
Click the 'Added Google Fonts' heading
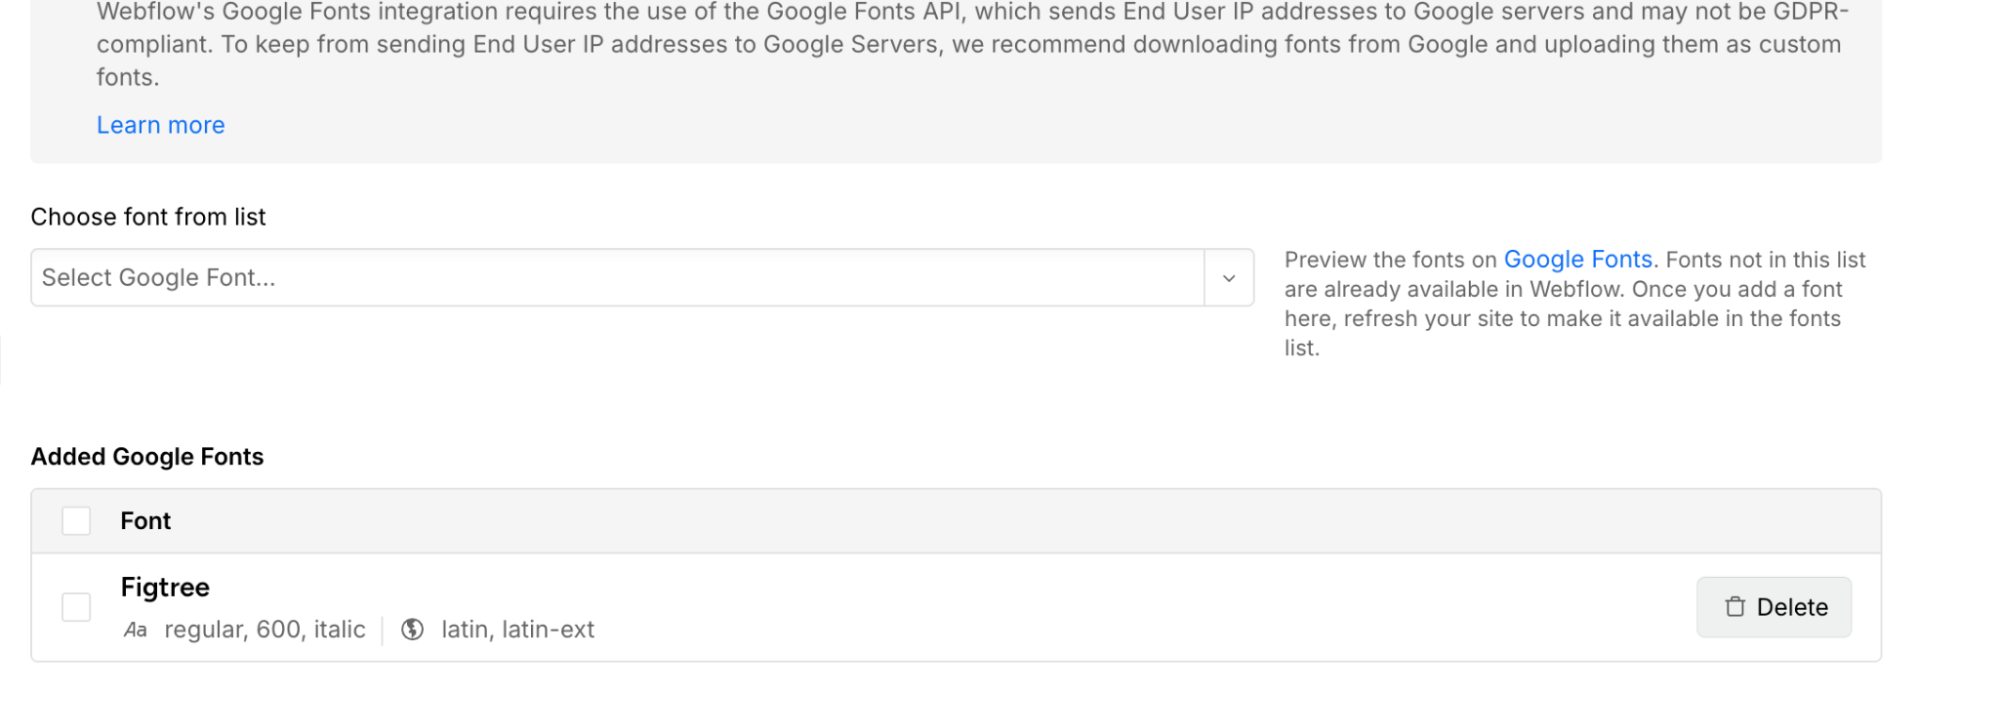pos(147,457)
